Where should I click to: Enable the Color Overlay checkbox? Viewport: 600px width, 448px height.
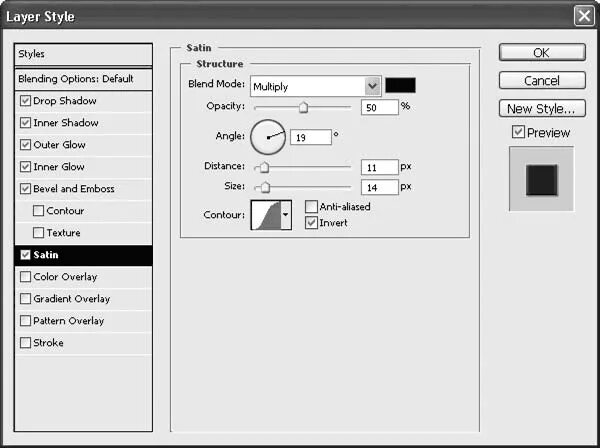click(25, 277)
